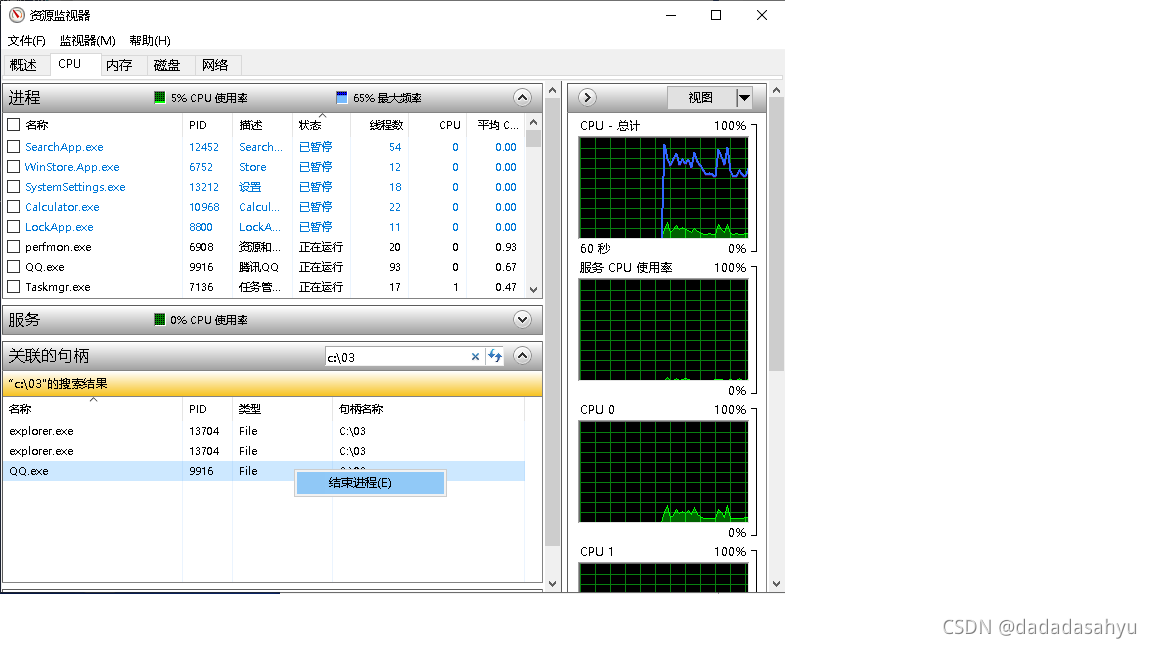Select the Taskmgr.exe process name
The width and height of the screenshot is (1152, 648).
pyautogui.click(x=57, y=287)
